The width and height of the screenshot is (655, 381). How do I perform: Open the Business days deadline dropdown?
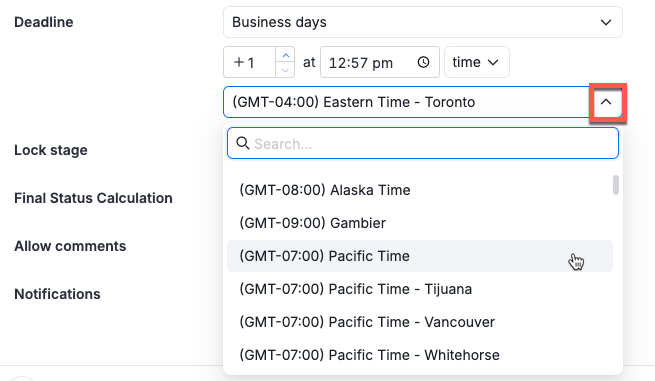[423, 22]
